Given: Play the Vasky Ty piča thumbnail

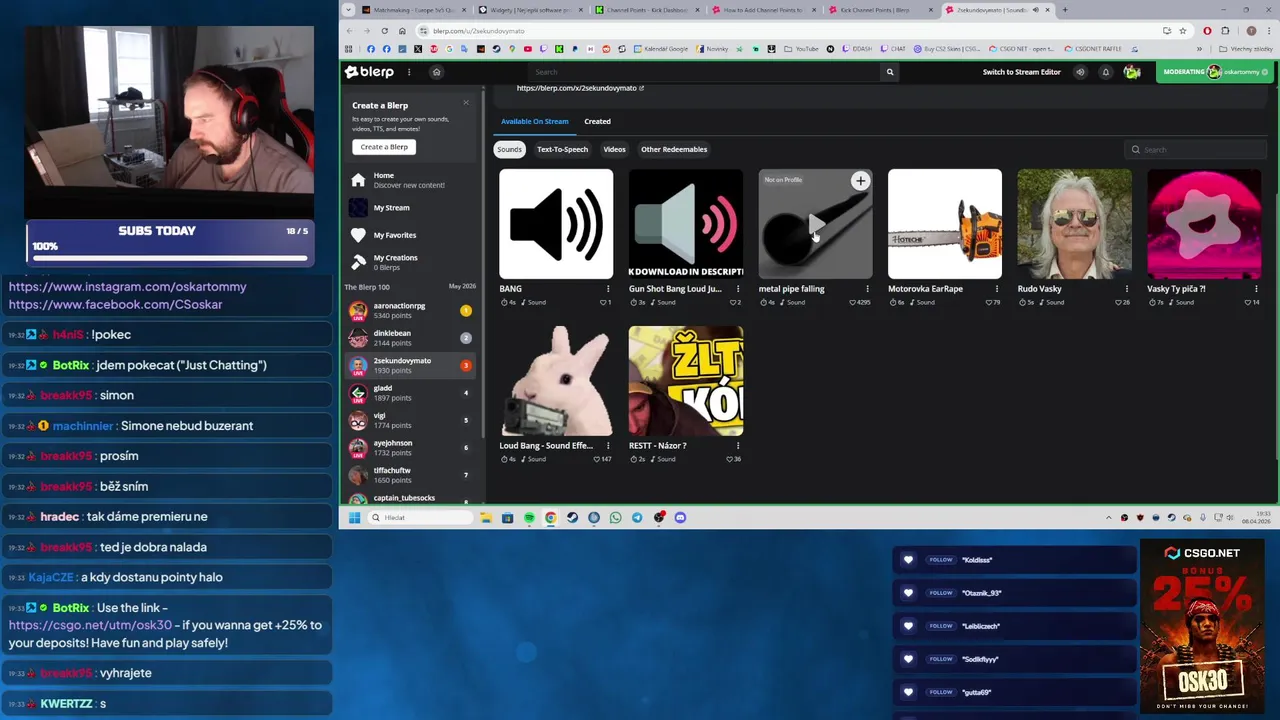Looking at the screenshot, I should coord(1204,224).
